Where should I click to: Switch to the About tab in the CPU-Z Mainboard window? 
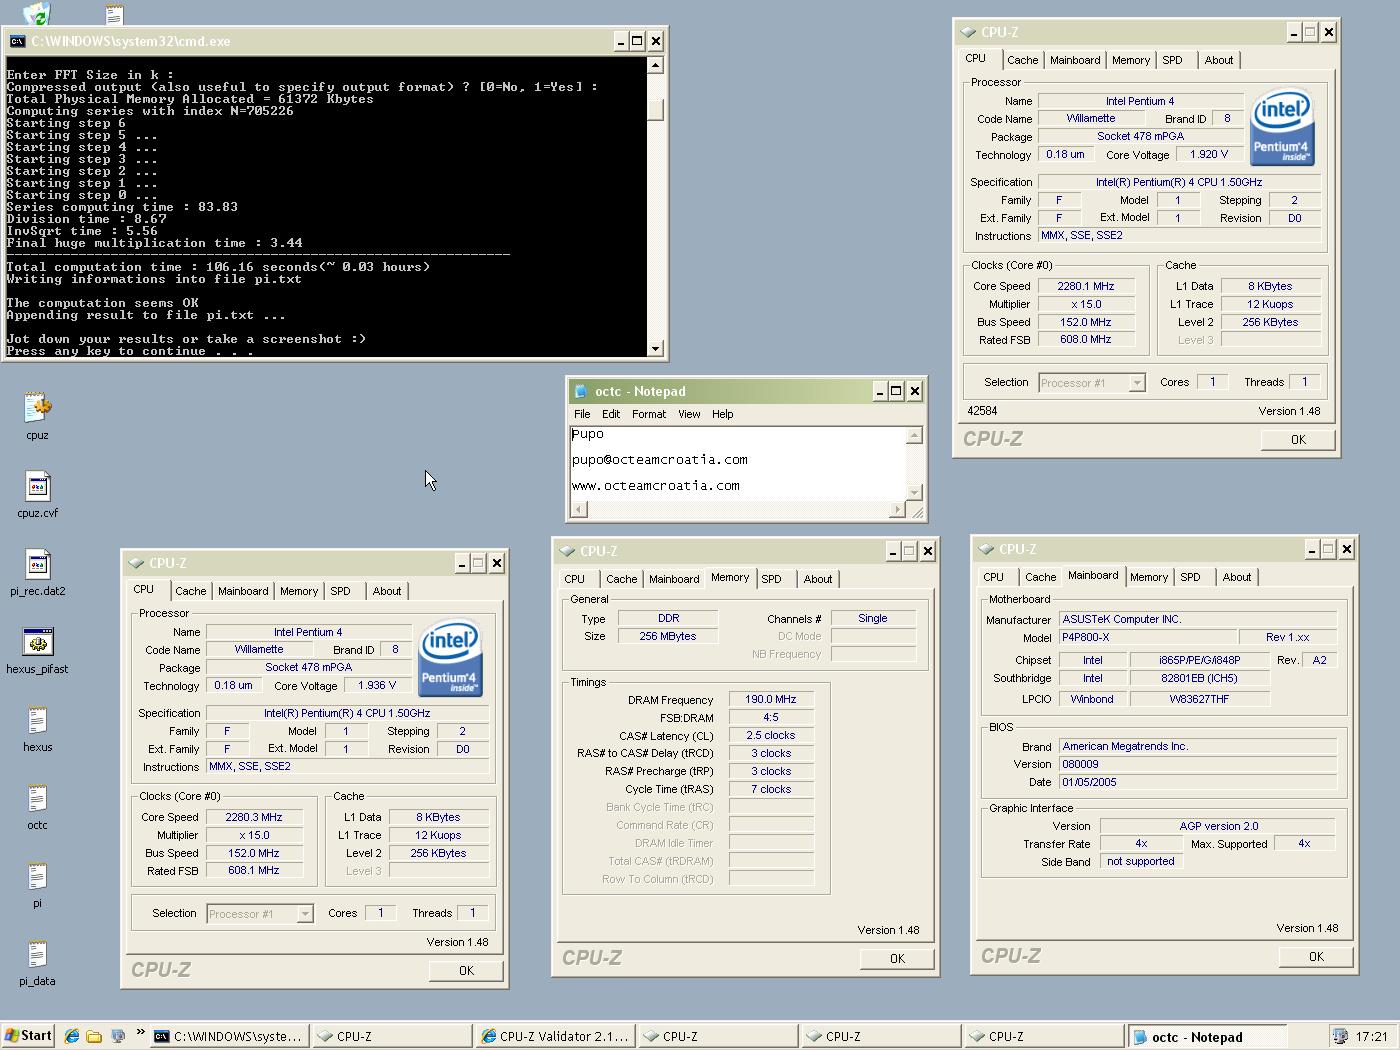[1237, 577]
